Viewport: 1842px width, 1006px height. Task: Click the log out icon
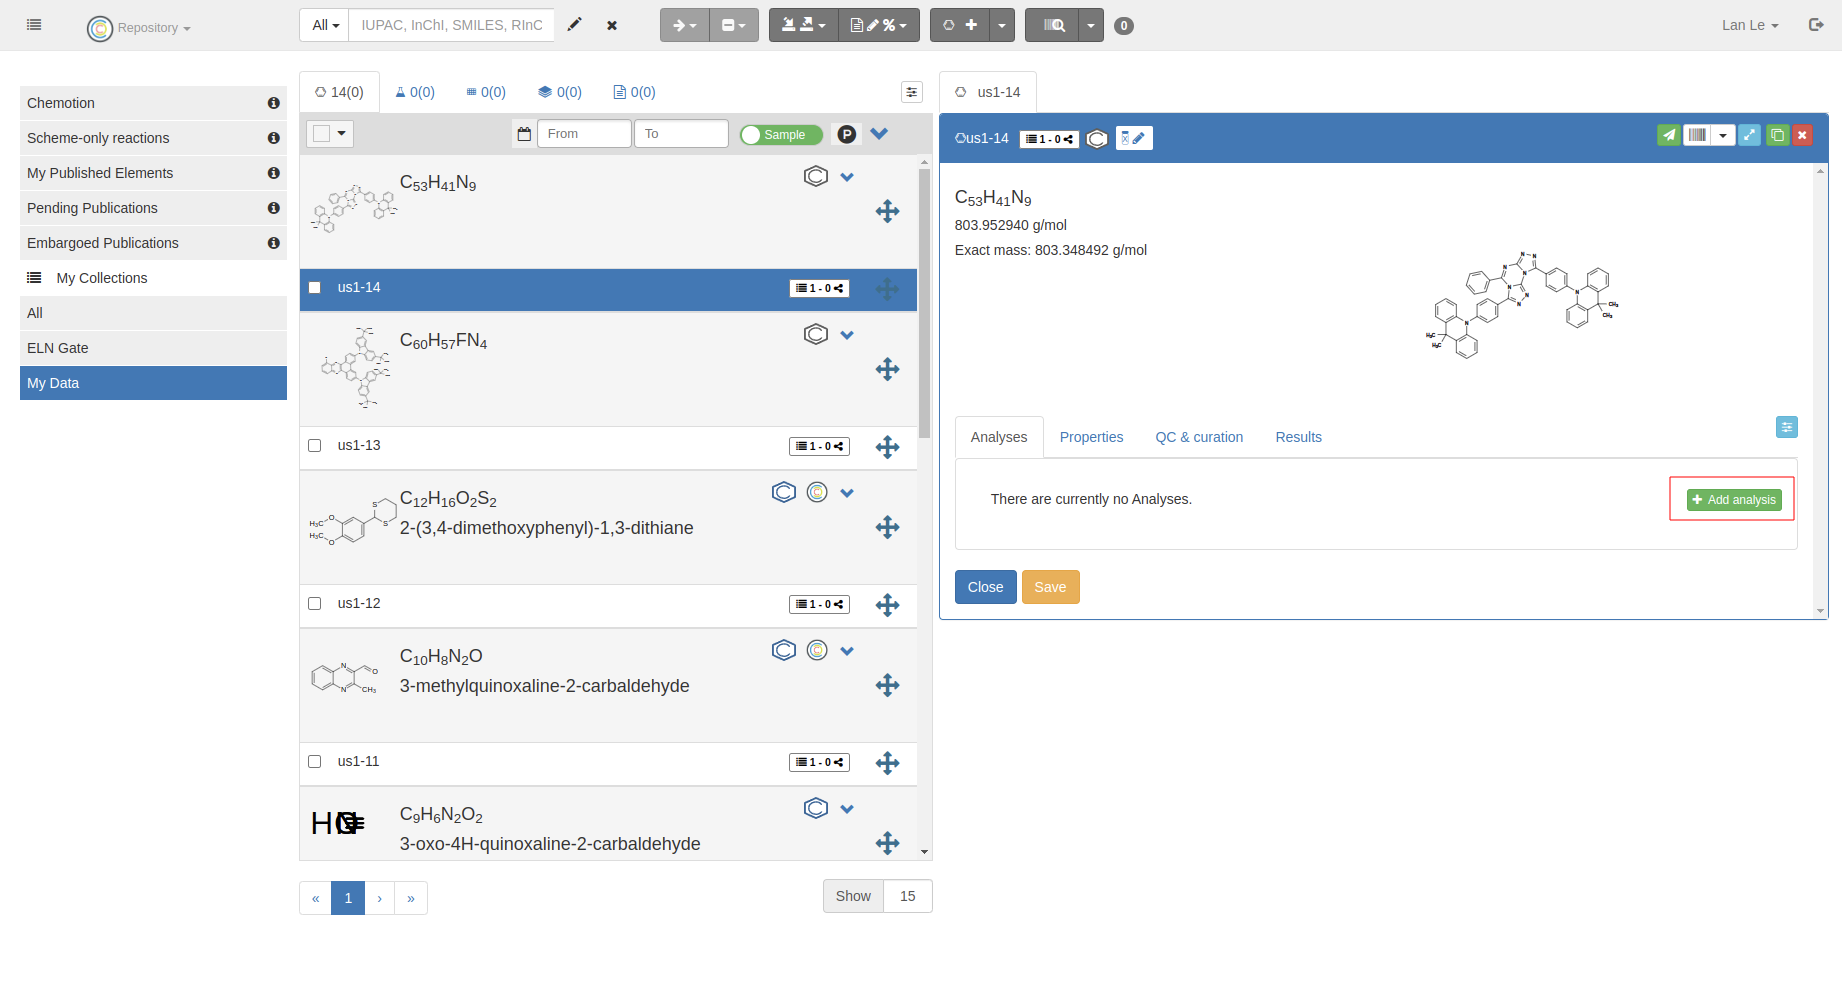[1816, 25]
